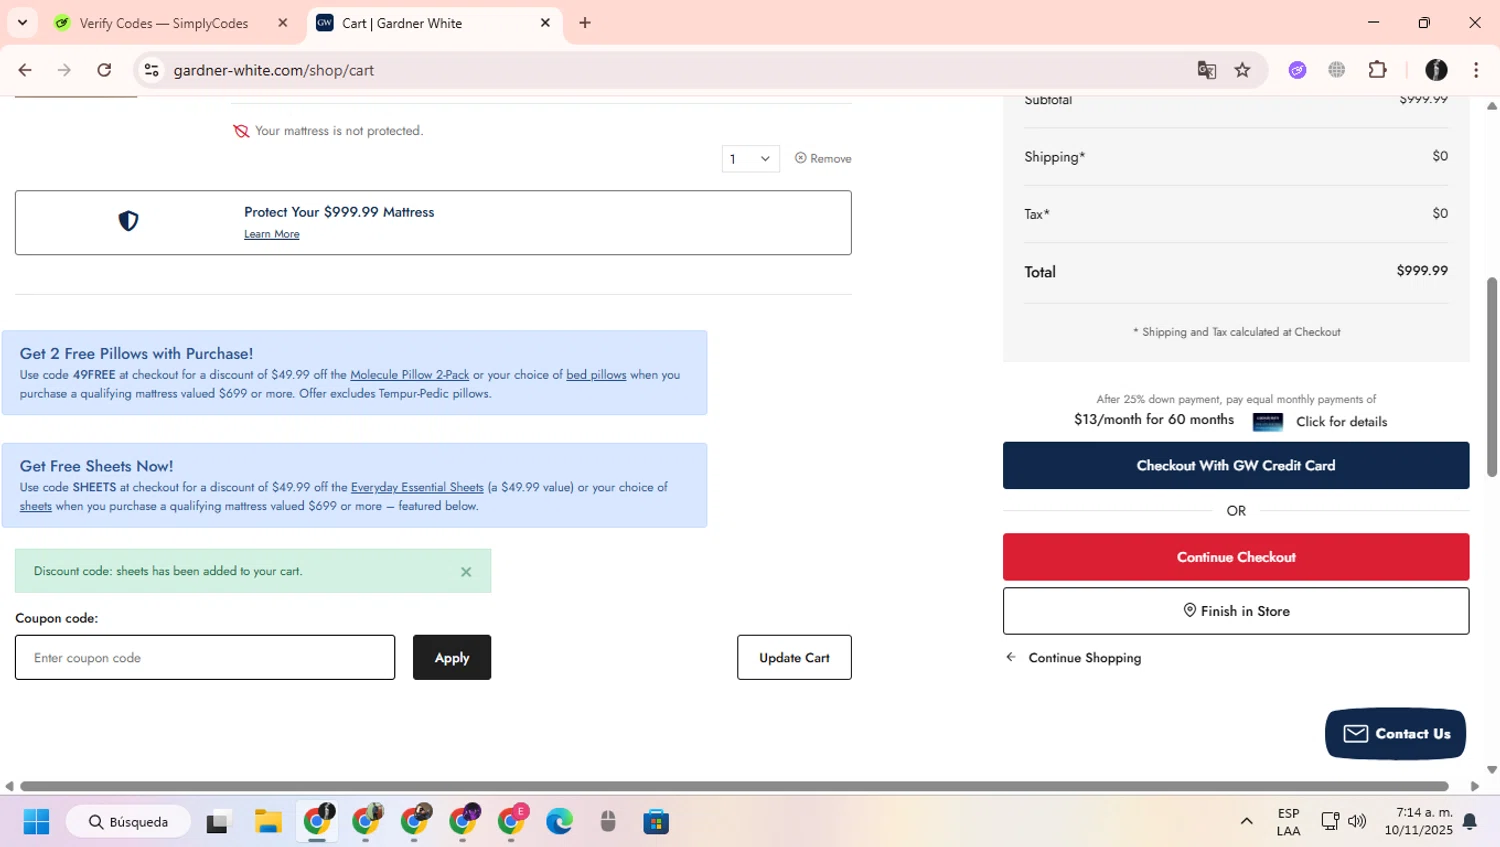Choose Finish in Store
The image size is (1500, 847).
pyautogui.click(x=1236, y=611)
